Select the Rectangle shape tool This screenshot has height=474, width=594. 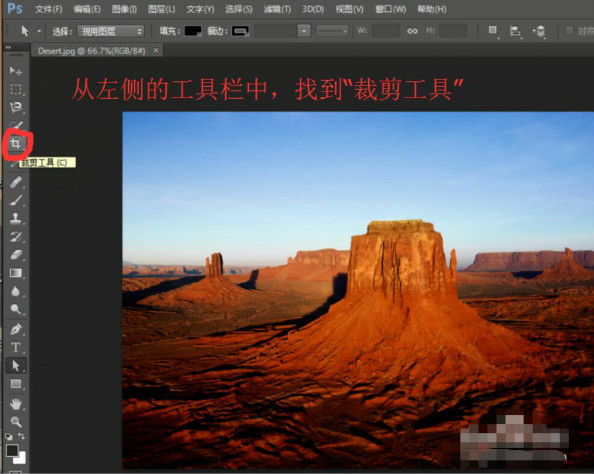point(16,384)
